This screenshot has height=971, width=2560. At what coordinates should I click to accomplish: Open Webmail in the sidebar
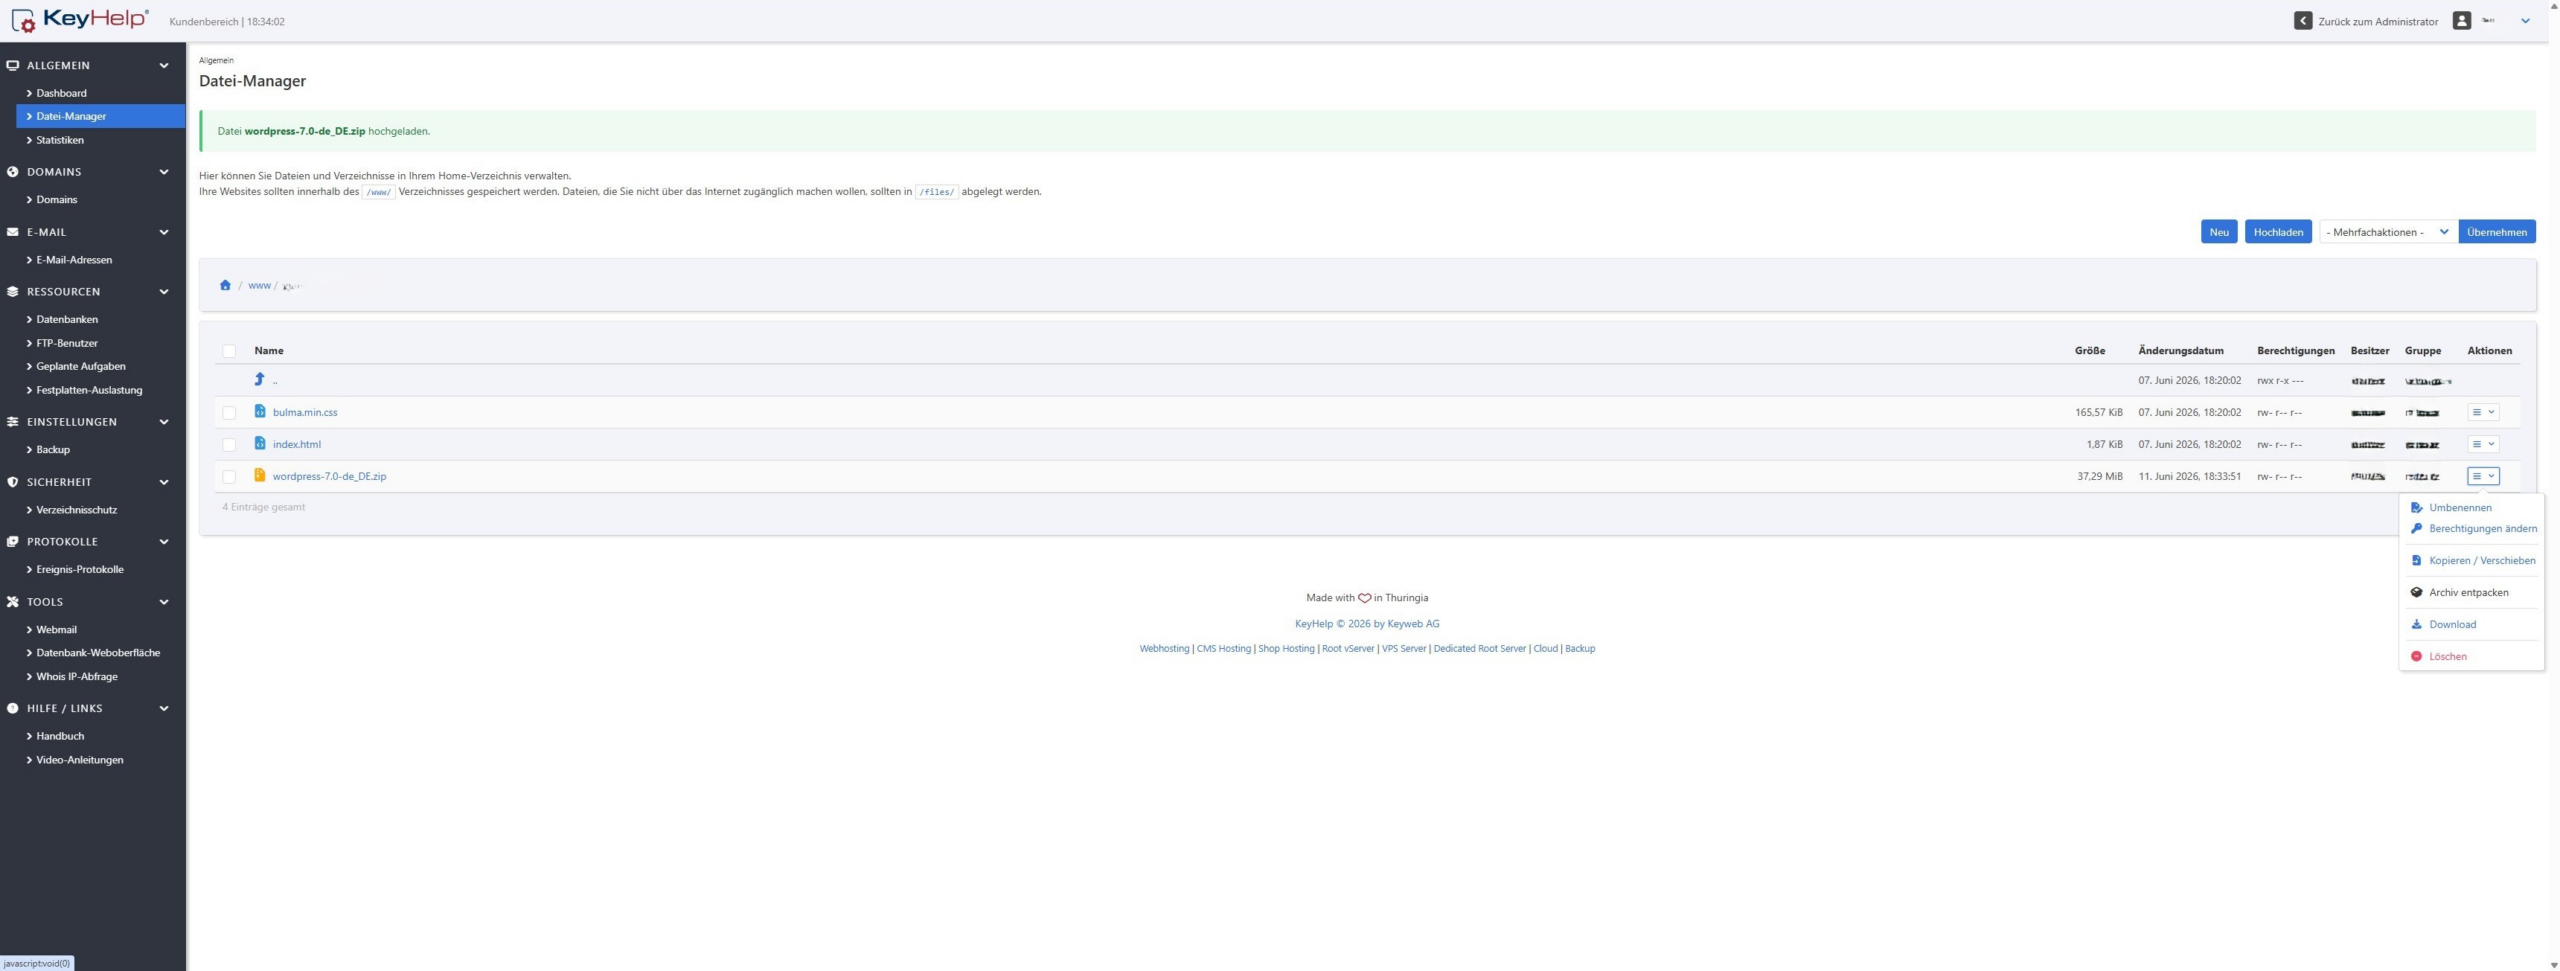click(56, 630)
